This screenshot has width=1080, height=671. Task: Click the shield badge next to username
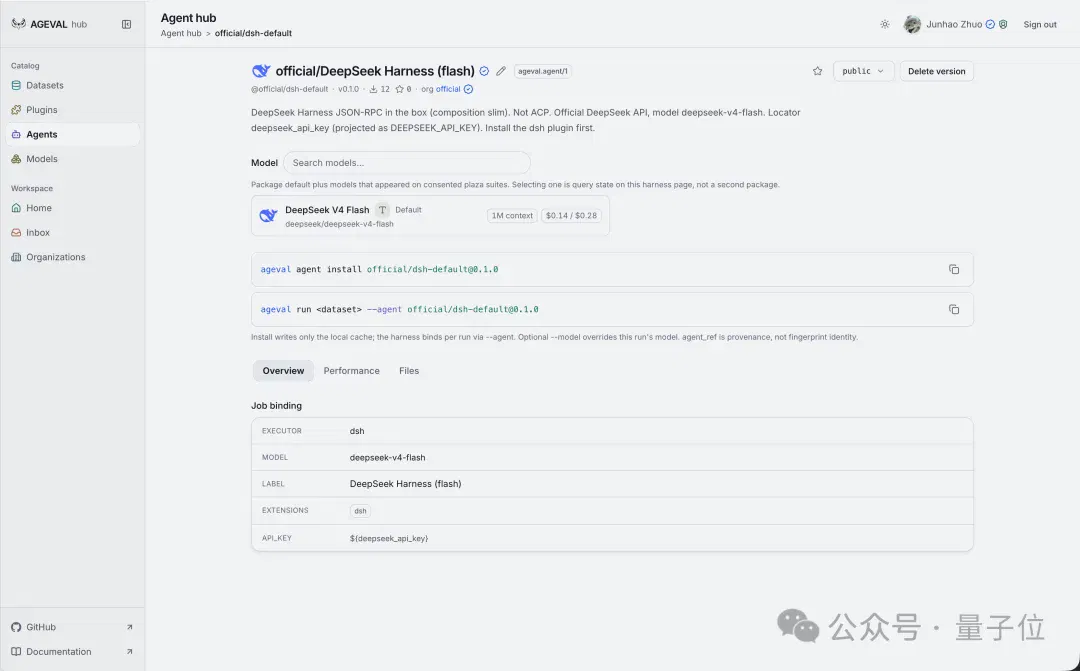pos(1004,24)
